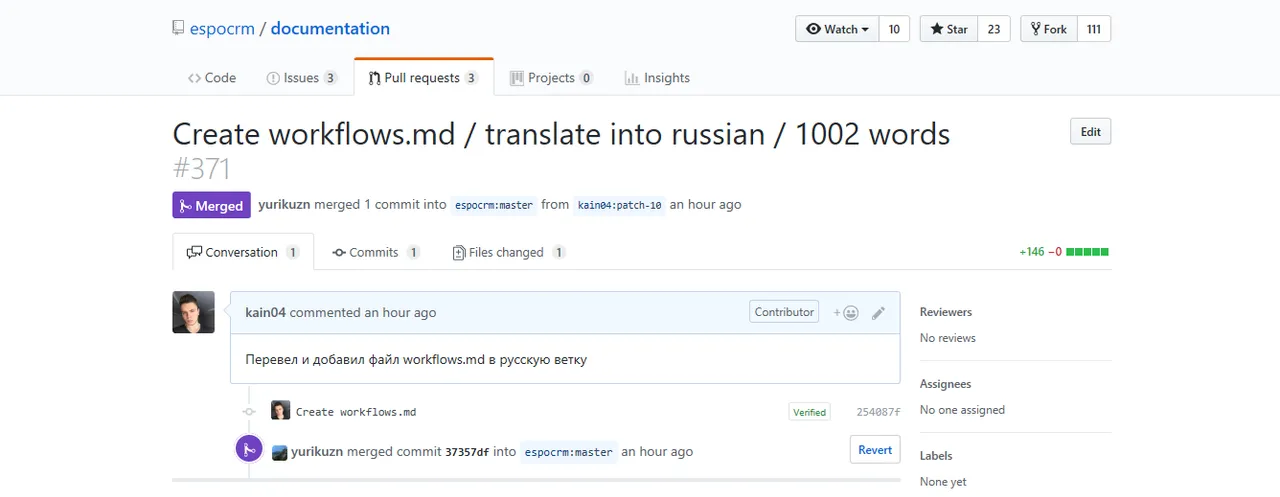Select the pull request number #371
1280x497 pixels.
(x=201, y=168)
